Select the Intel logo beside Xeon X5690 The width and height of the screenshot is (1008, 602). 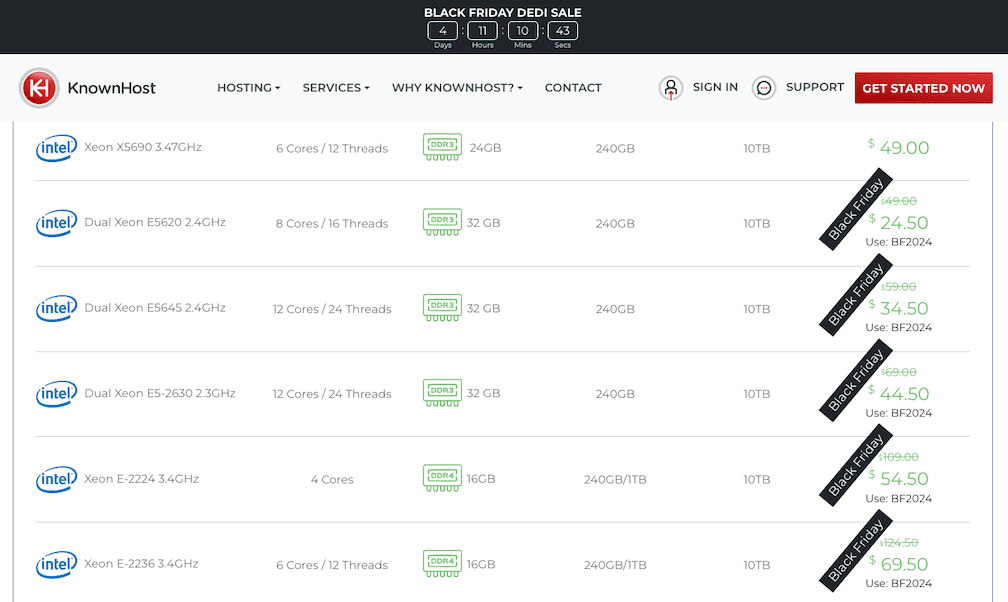point(56,147)
